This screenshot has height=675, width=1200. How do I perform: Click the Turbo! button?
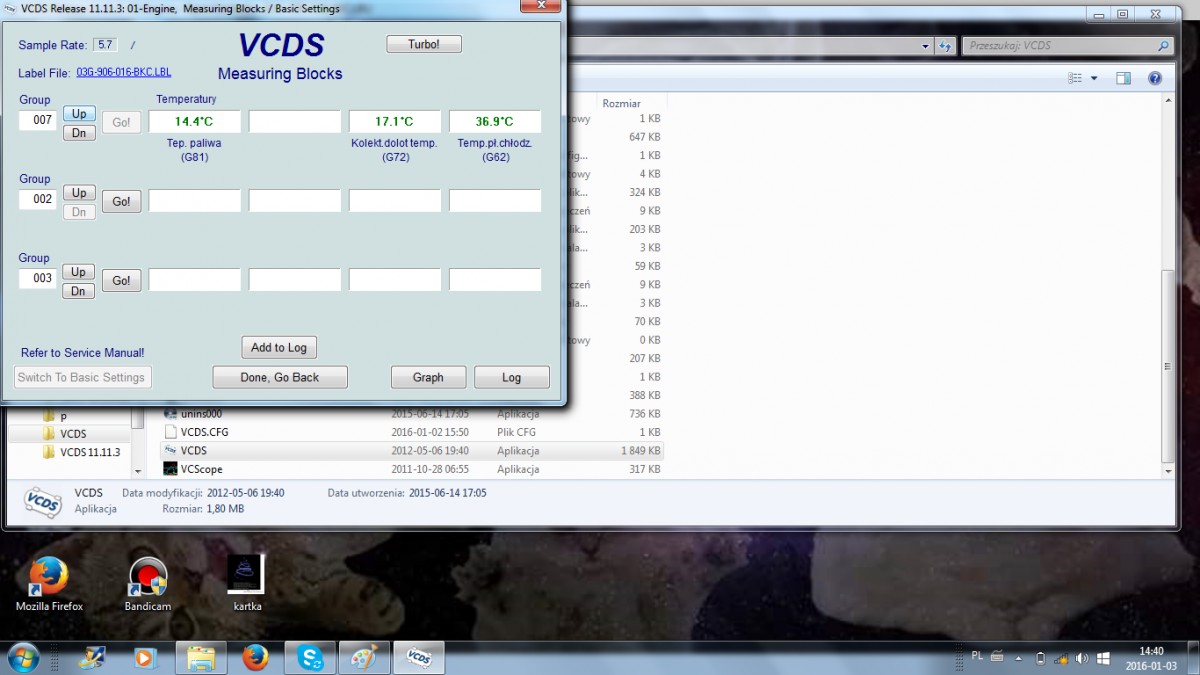click(x=424, y=44)
